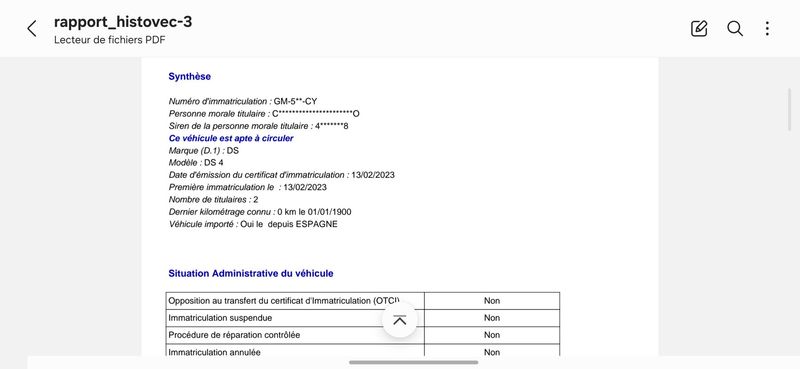Select the Procédure de réparation contrôlée cell

coord(295,335)
